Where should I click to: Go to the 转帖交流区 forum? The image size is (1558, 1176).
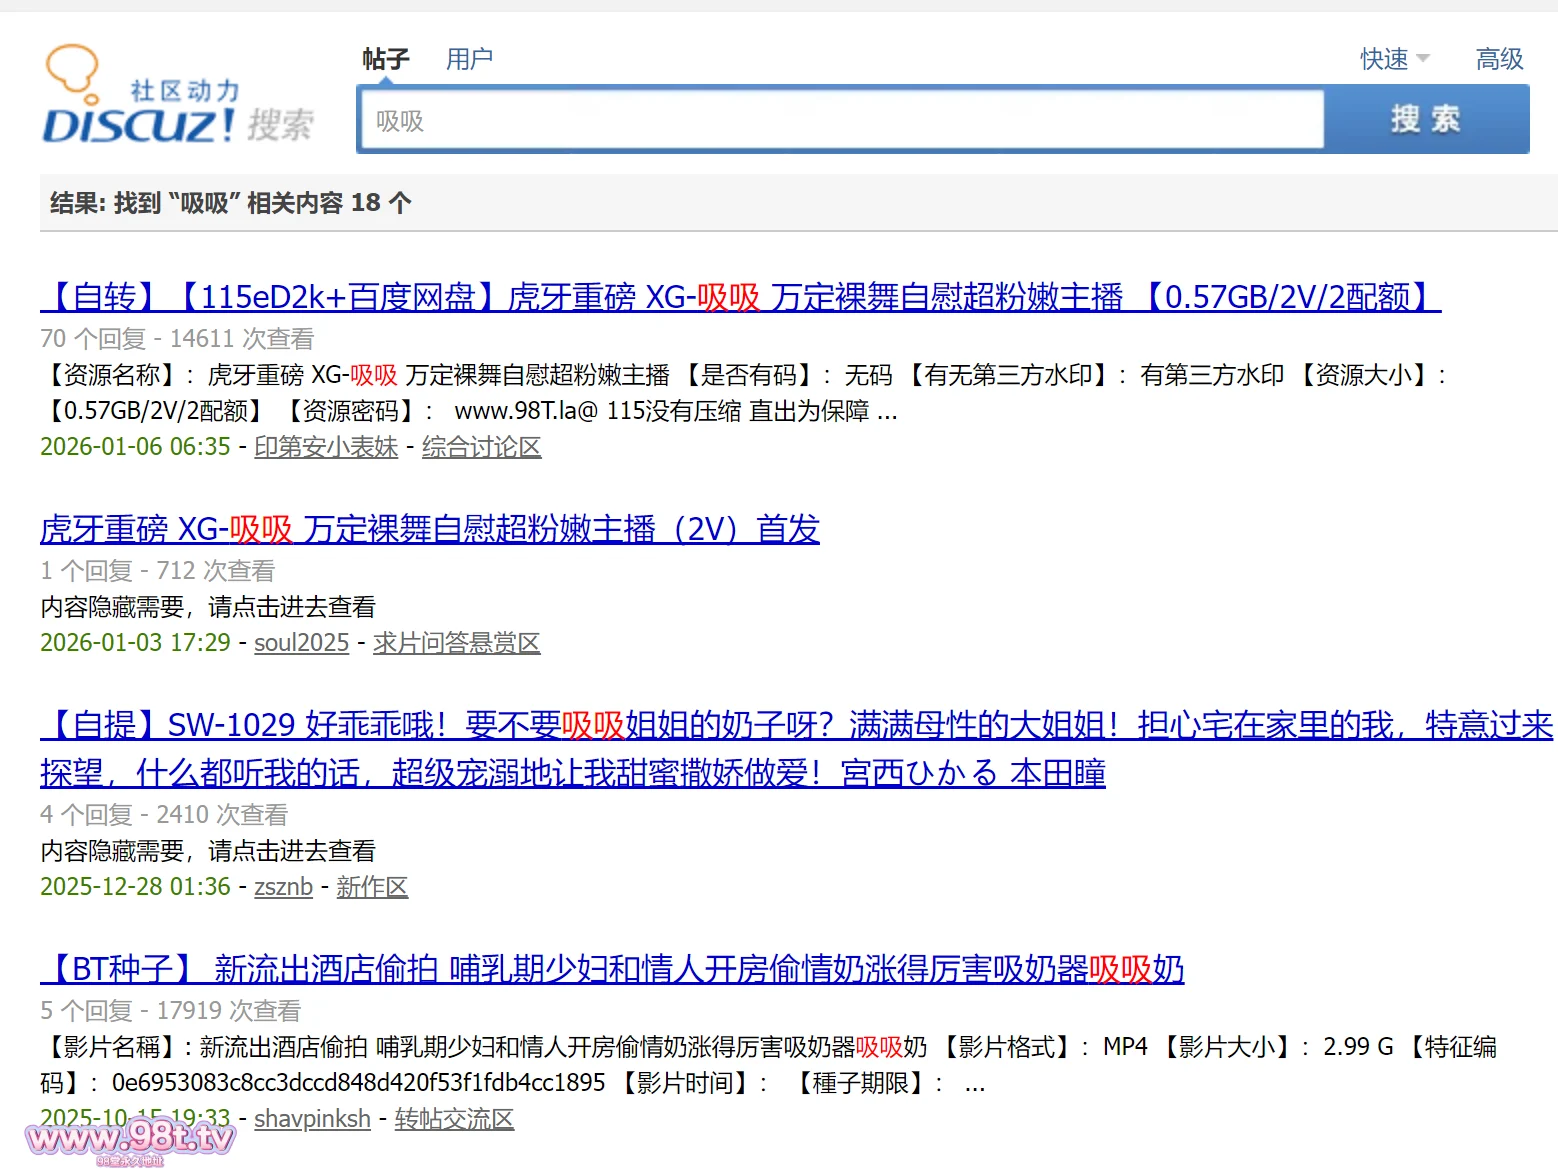click(454, 1119)
